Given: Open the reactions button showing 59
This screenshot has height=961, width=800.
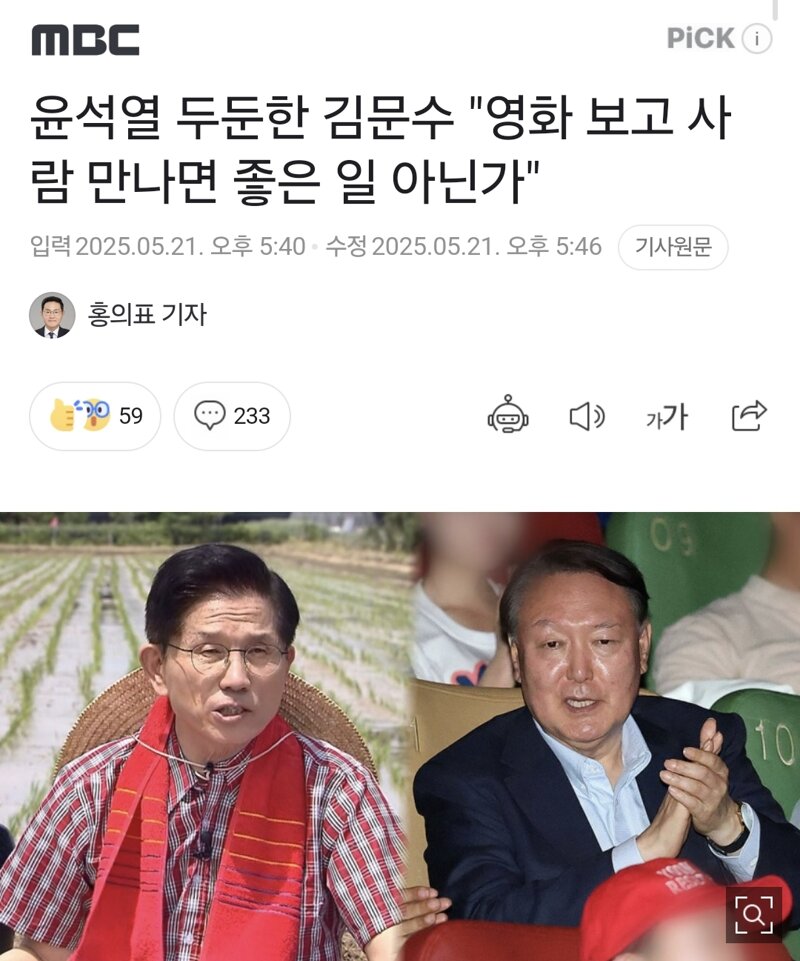Looking at the screenshot, I should (x=95, y=416).
